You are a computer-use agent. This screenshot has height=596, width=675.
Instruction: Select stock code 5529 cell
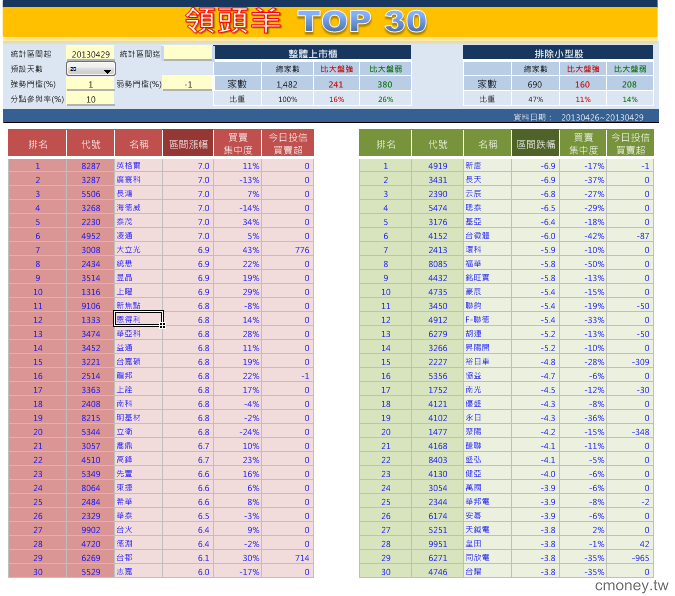90,572
